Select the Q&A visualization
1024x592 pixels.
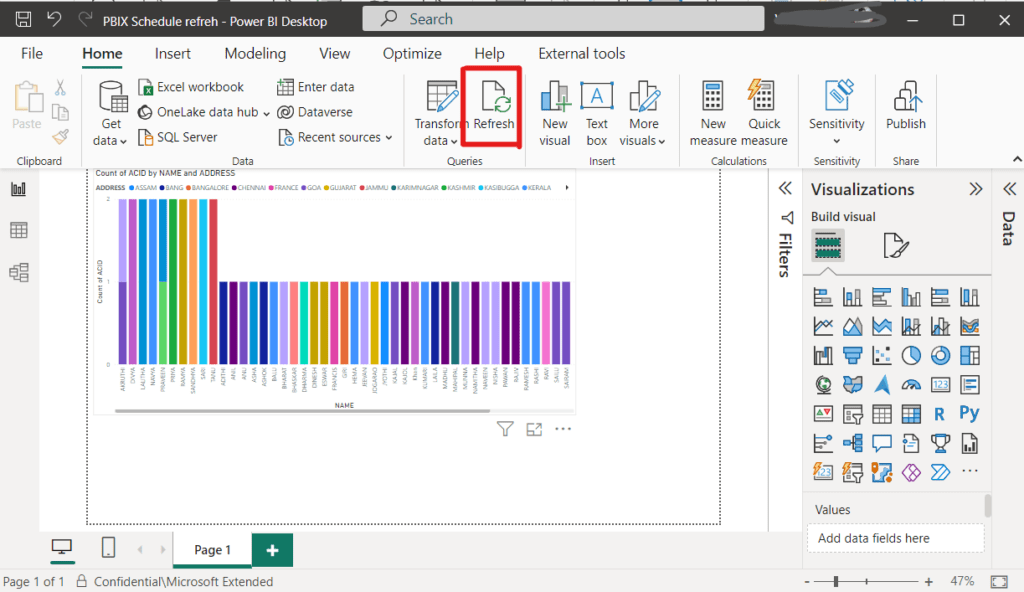[x=882, y=444]
